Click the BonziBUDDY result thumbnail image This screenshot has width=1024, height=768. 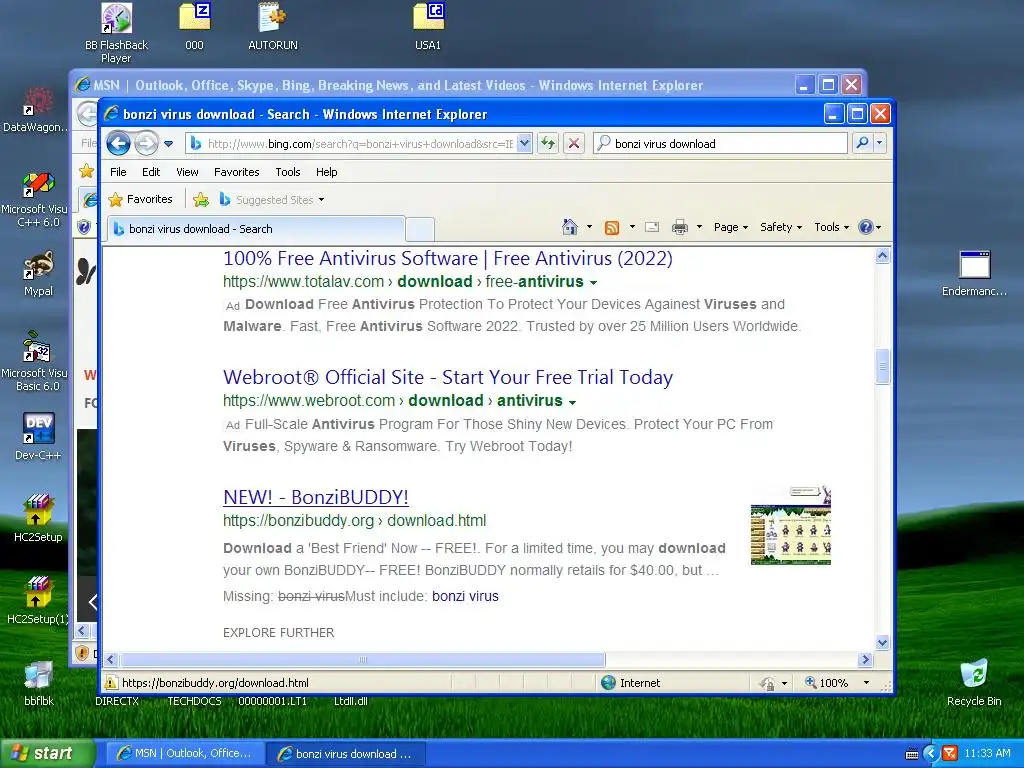coord(790,525)
